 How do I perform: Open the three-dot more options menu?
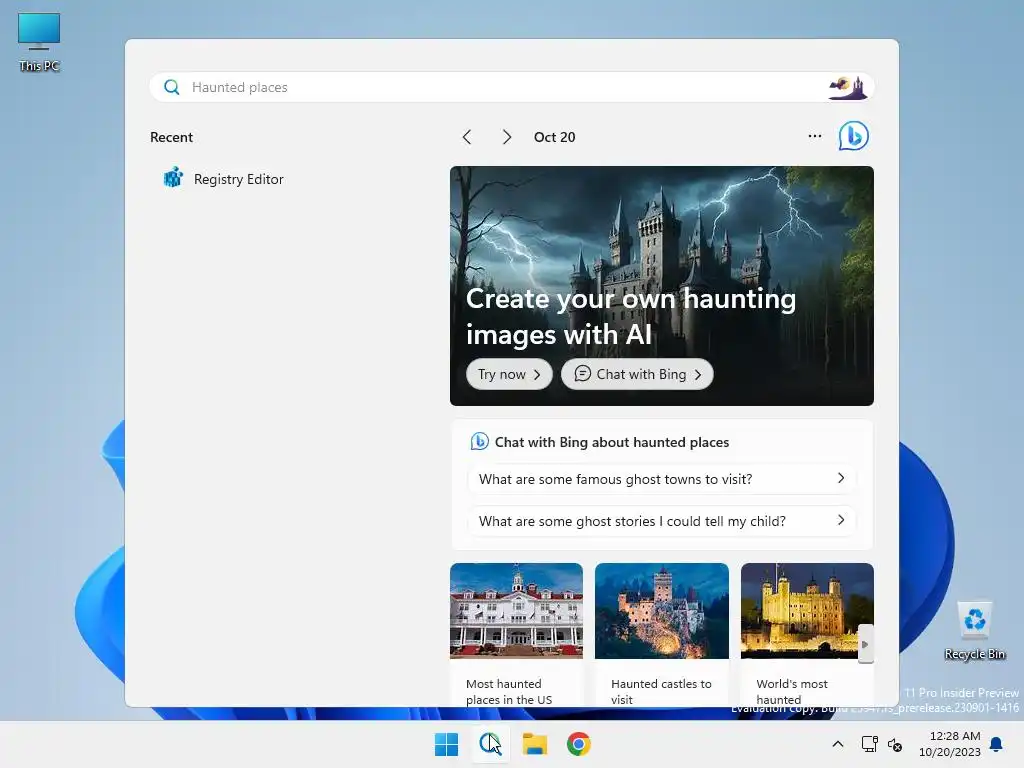814,136
